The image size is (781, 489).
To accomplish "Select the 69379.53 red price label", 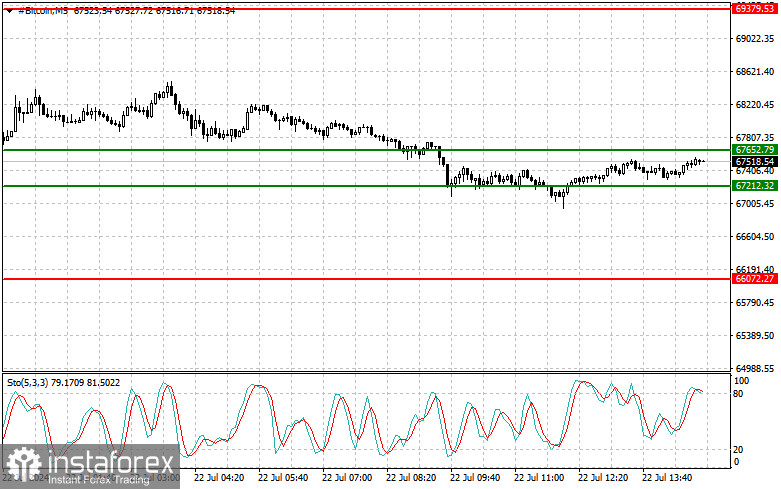I will point(755,8).
